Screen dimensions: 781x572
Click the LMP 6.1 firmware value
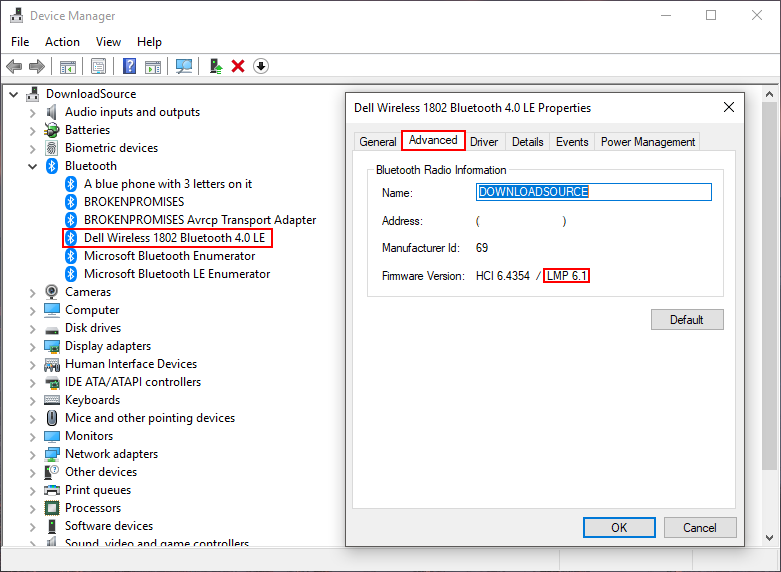567,276
